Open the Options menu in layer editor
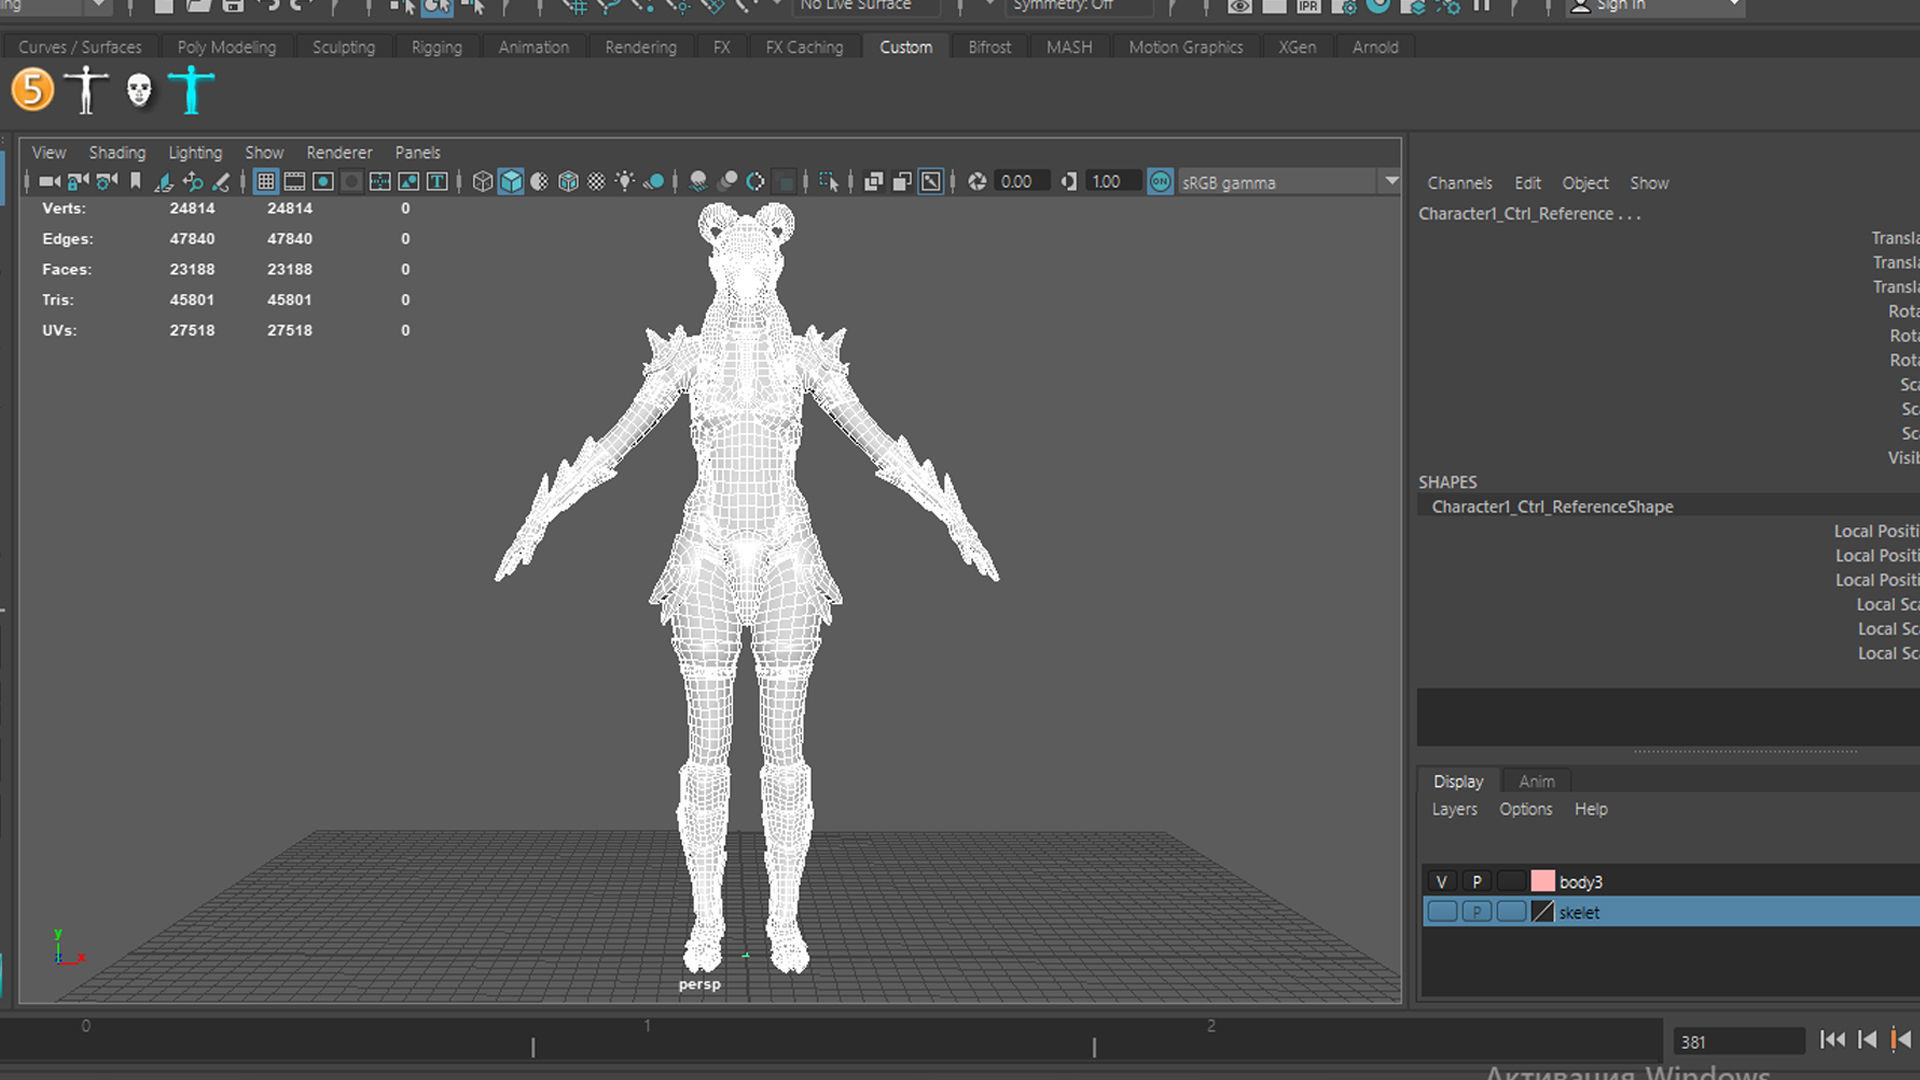 [x=1525, y=809]
